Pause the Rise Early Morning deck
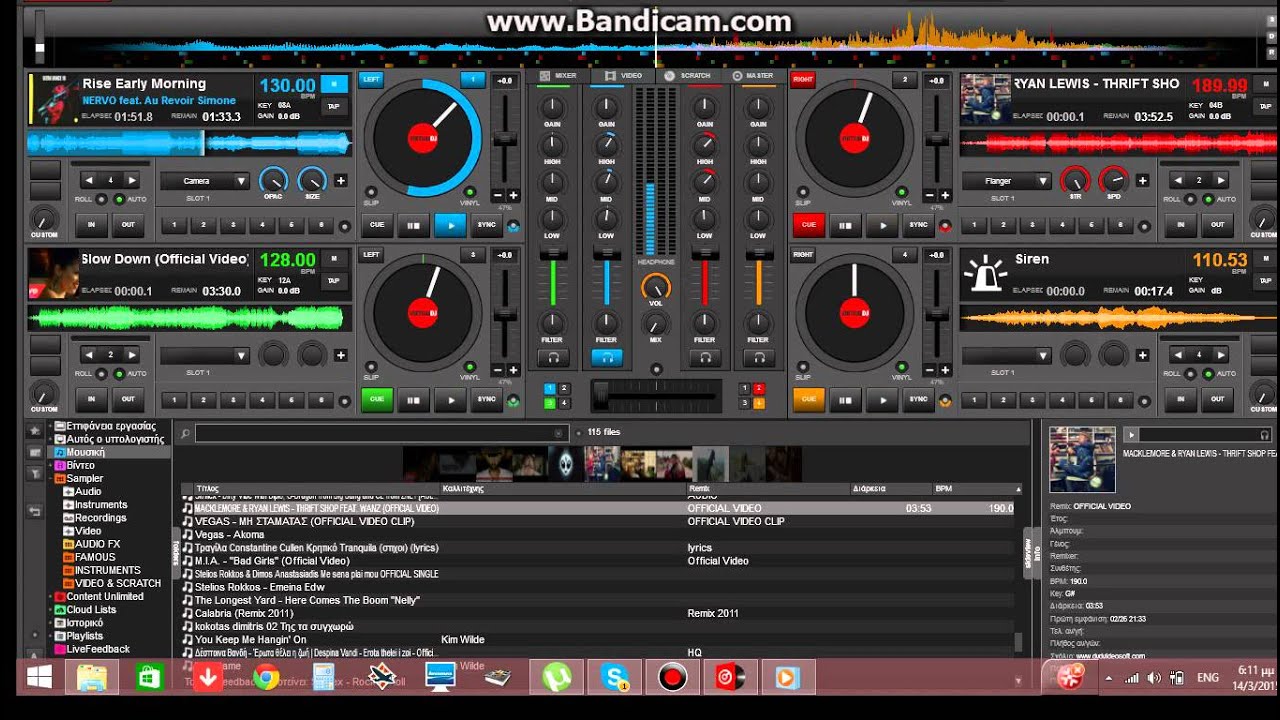Viewport: 1280px width, 720px height. pos(412,226)
